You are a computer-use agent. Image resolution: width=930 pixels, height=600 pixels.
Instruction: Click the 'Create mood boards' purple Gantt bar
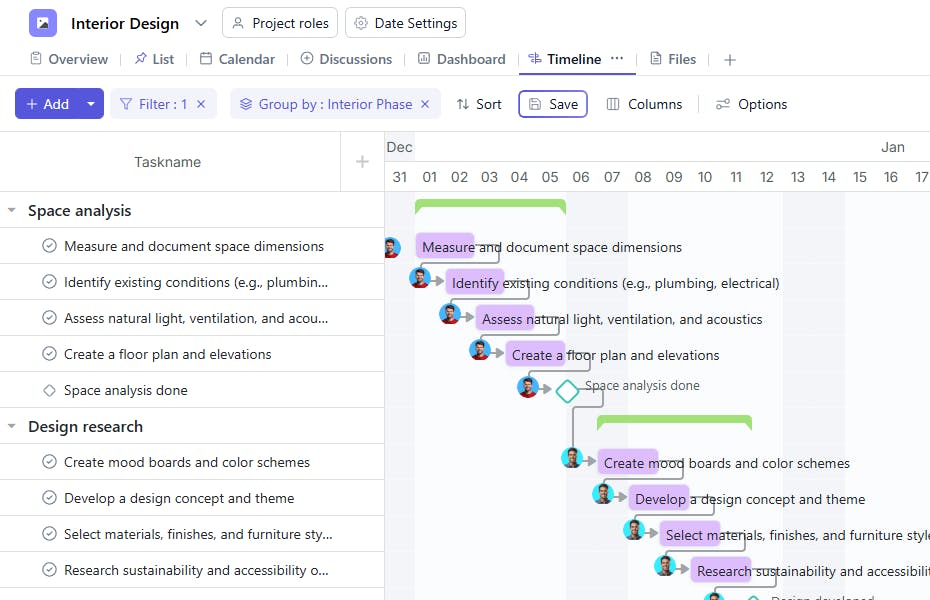point(628,463)
